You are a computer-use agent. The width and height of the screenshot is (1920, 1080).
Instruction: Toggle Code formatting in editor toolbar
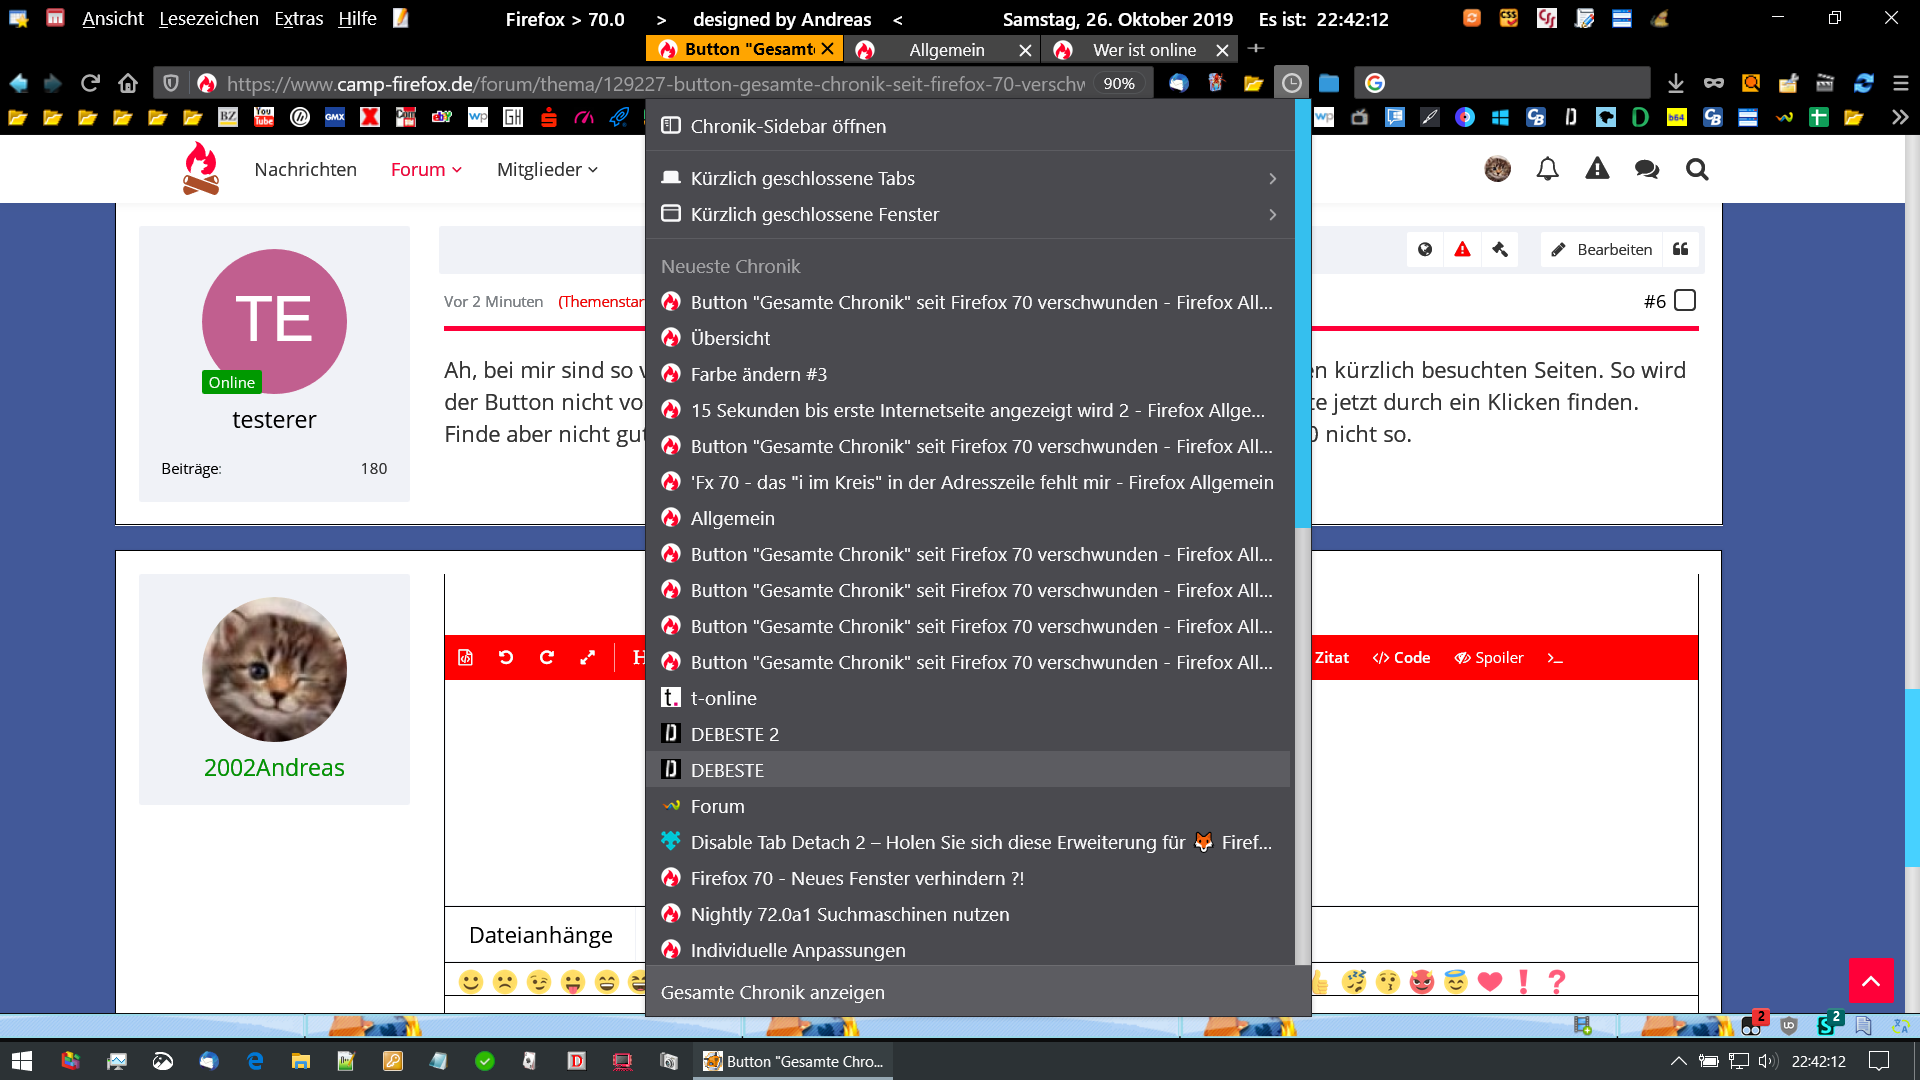(x=1401, y=658)
